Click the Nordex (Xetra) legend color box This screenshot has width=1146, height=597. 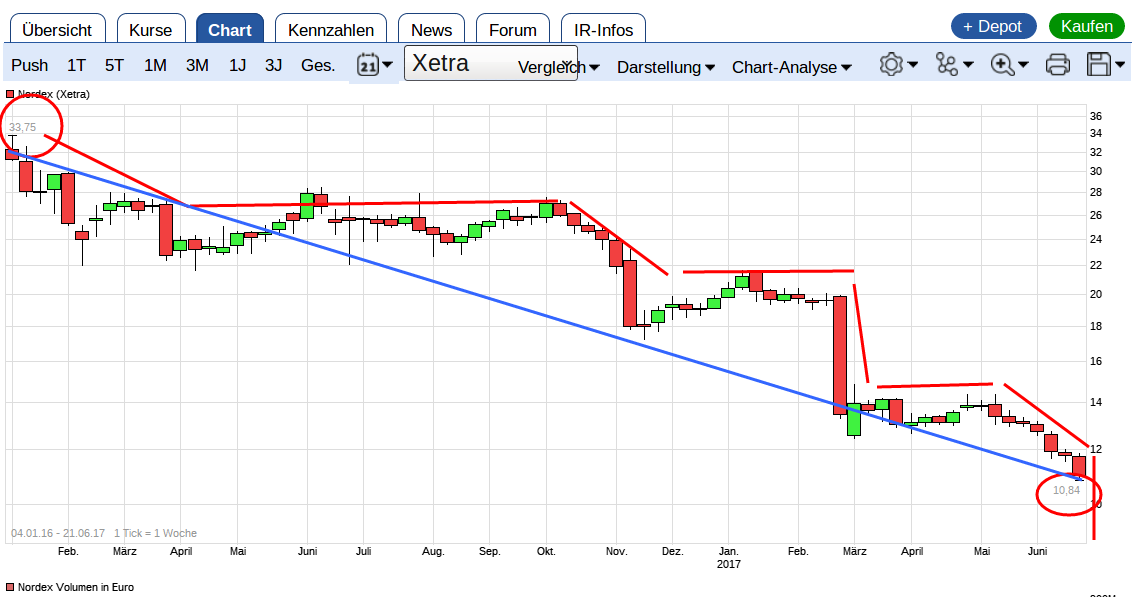[x=10, y=94]
